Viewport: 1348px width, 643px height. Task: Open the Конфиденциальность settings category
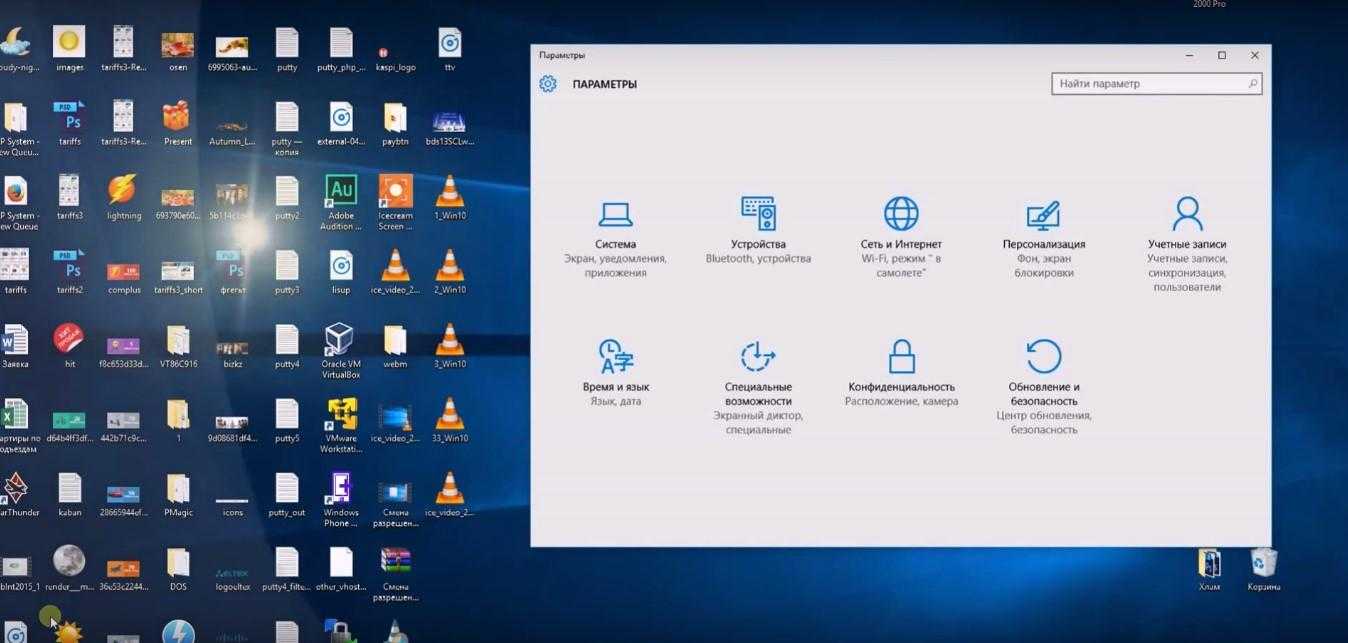901,373
